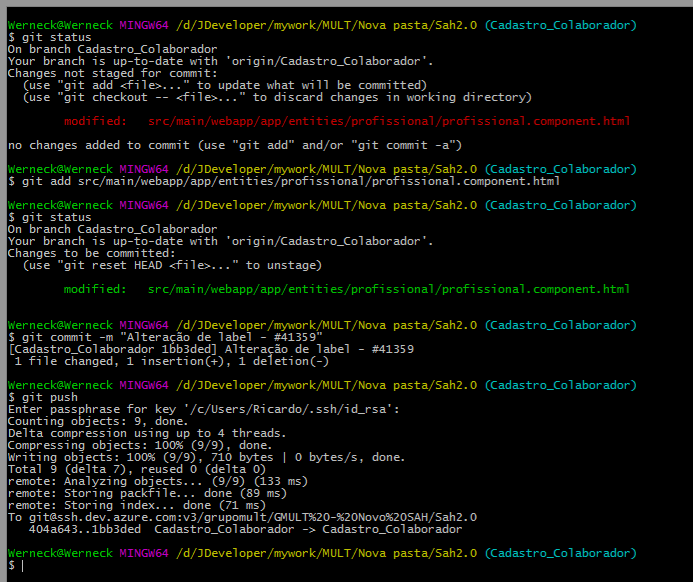Click the 'remote: Storing packfile... done' line
693x582 pixels.
(x=147, y=493)
